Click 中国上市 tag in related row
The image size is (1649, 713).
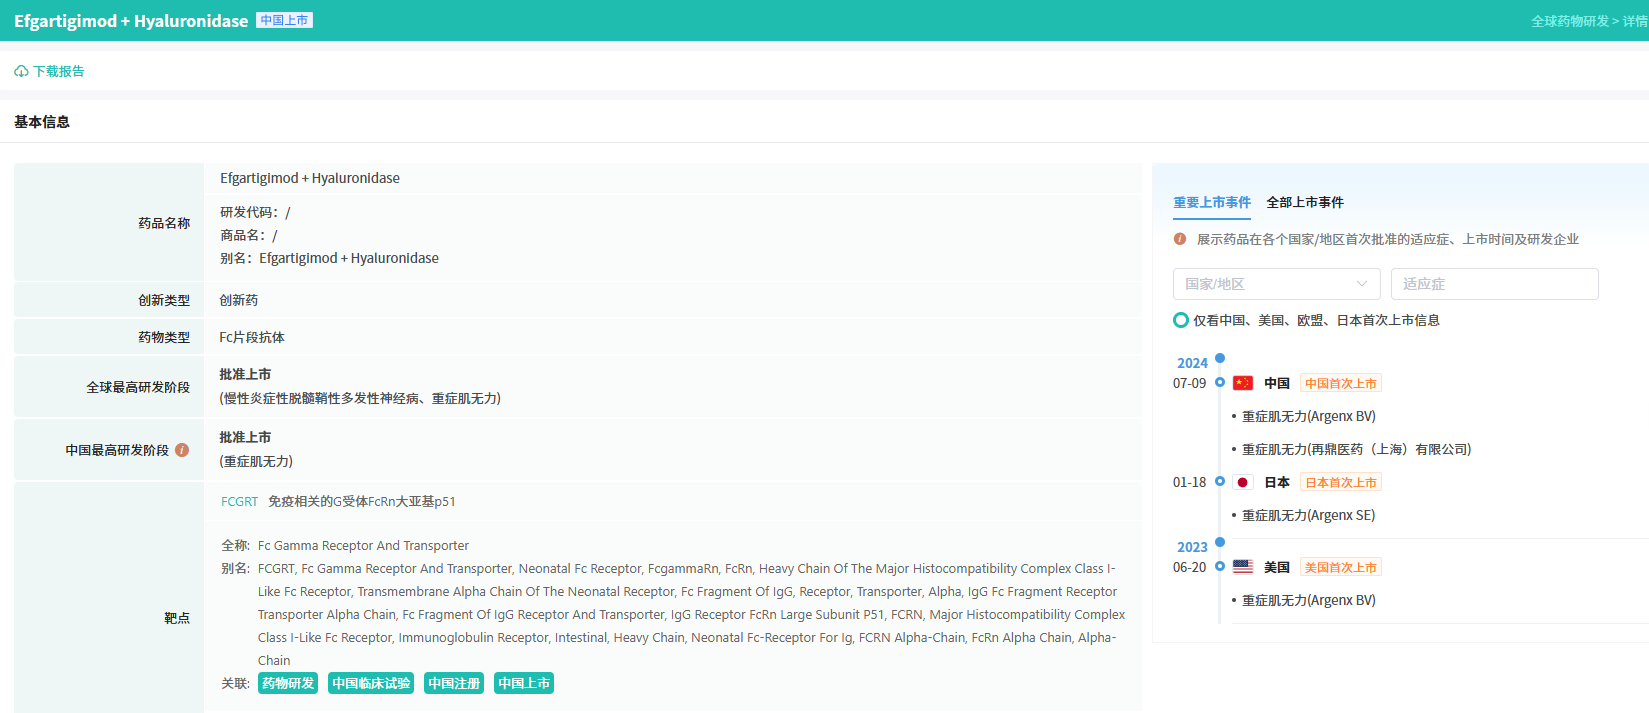(524, 683)
